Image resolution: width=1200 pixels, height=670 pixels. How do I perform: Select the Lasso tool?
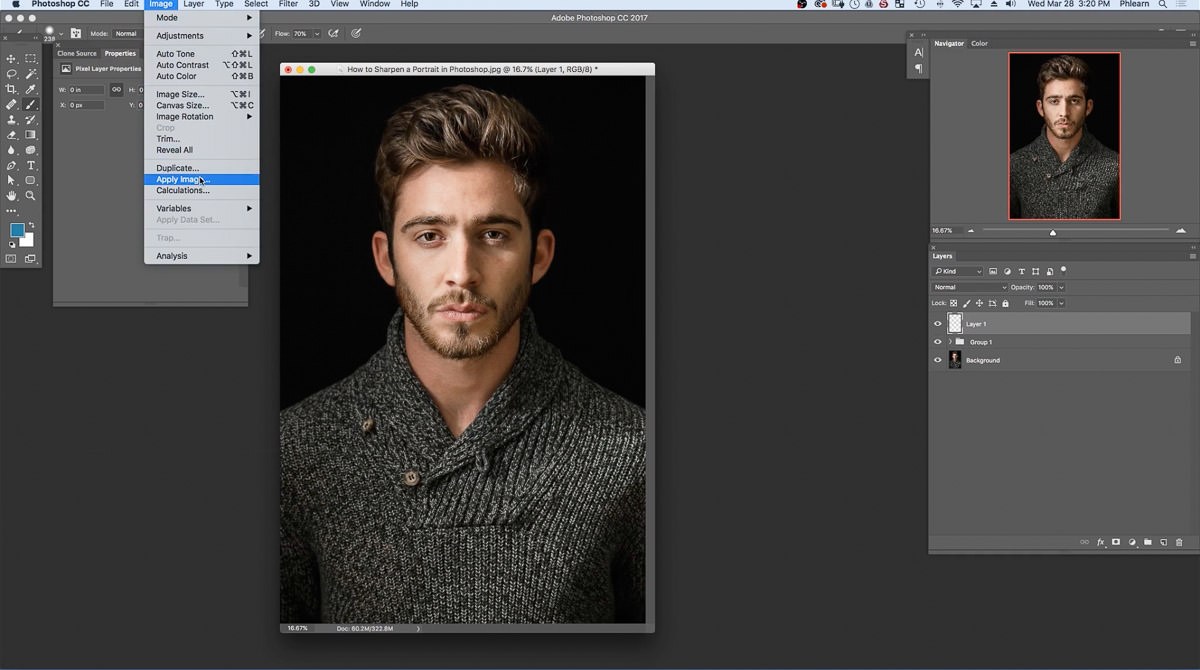point(12,74)
